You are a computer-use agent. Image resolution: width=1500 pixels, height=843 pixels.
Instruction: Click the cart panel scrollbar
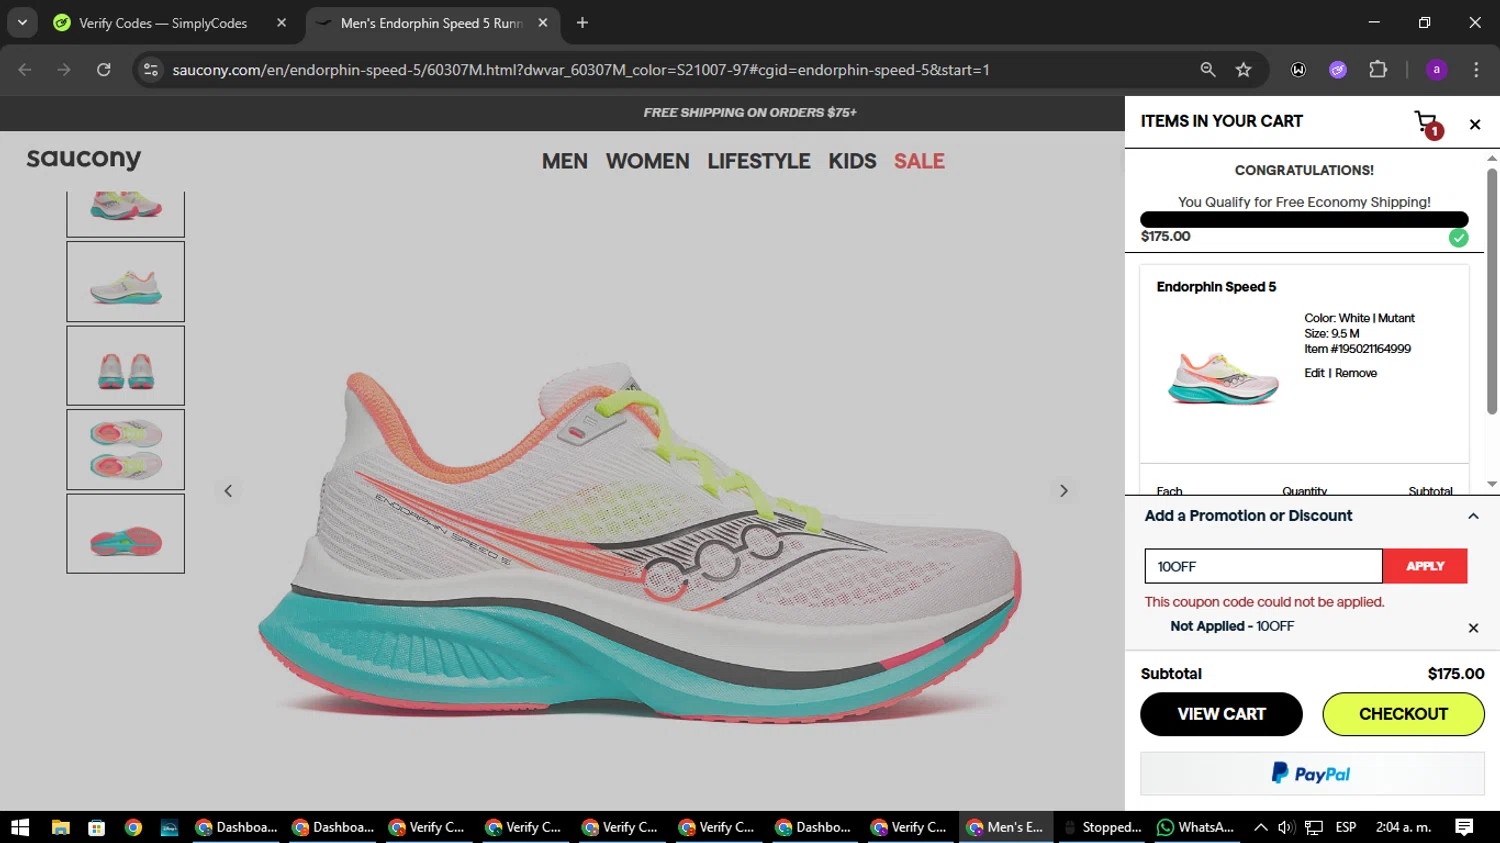1492,290
